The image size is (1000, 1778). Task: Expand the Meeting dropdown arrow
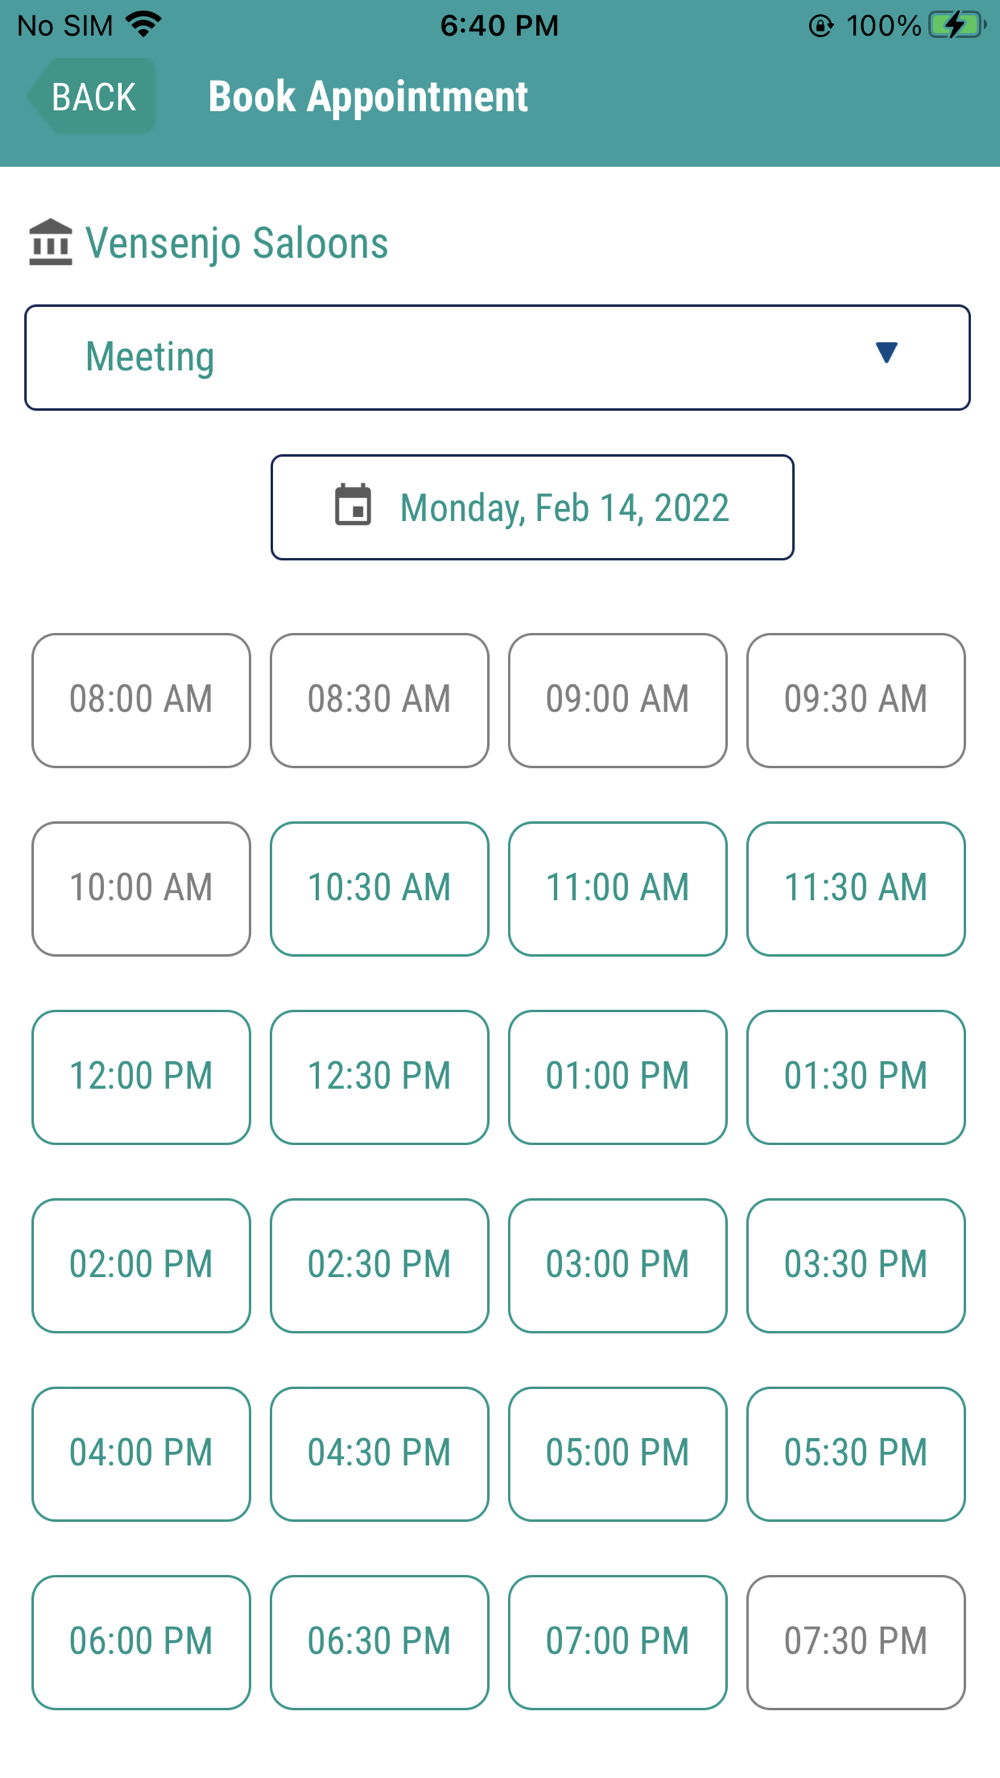[x=886, y=353]
